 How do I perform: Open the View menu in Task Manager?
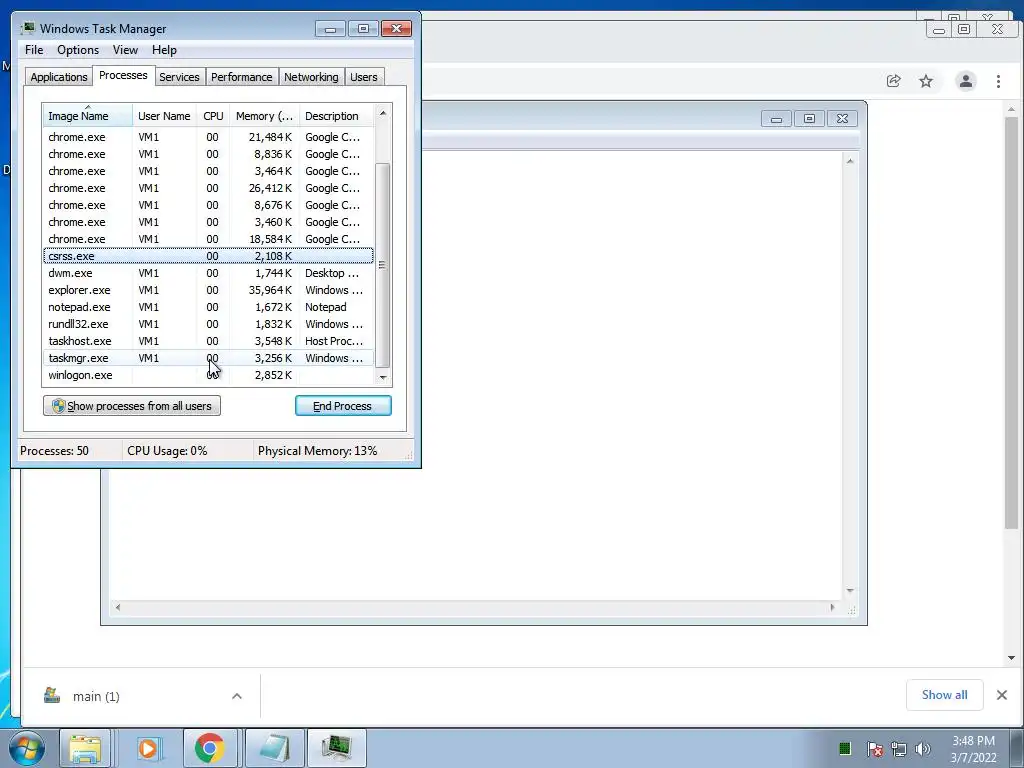tap(125, 50)
